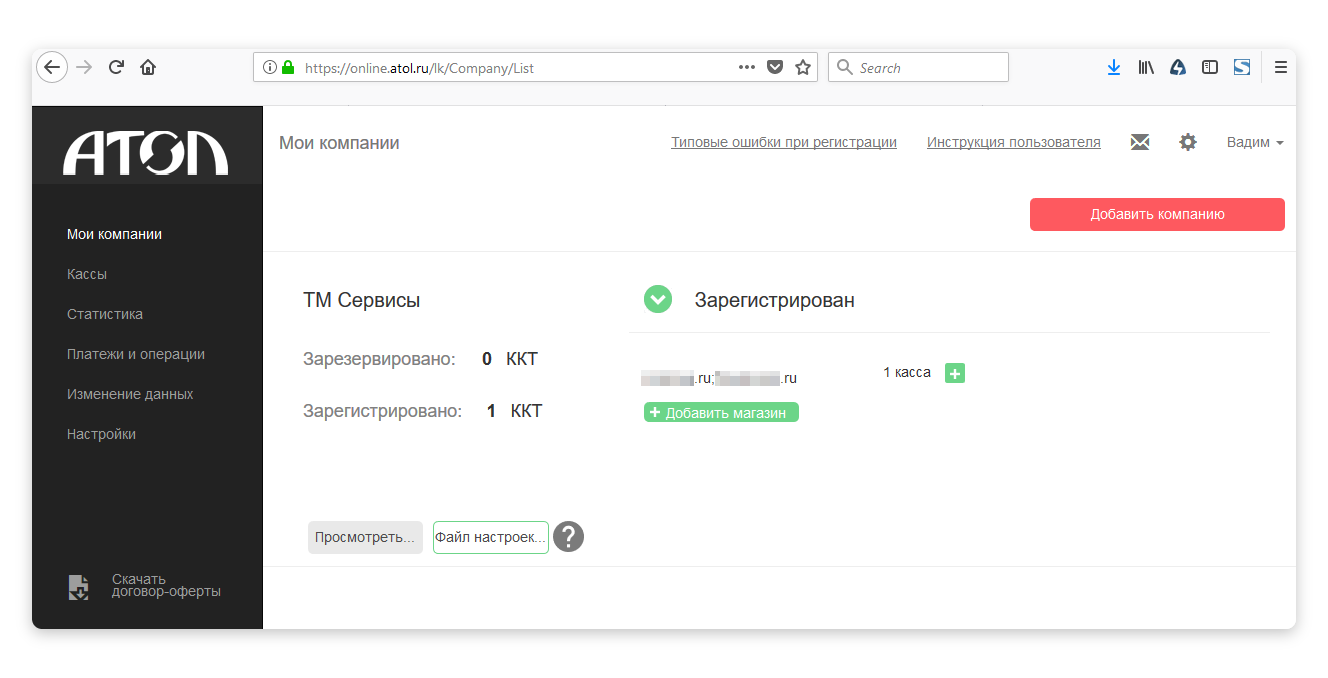This screenshot has width=1328, height=678.
Task: Open account settings via gear icon
Action: point(1187,142)
